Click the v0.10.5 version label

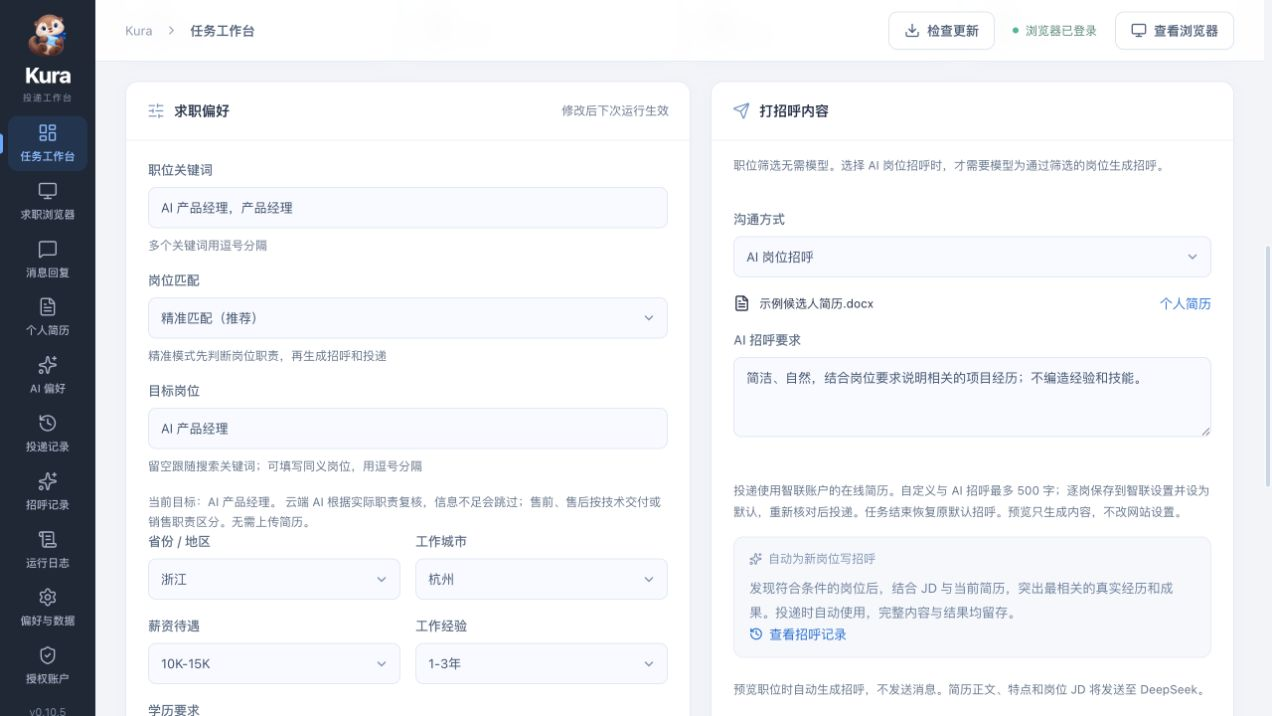tap(47, 710)
